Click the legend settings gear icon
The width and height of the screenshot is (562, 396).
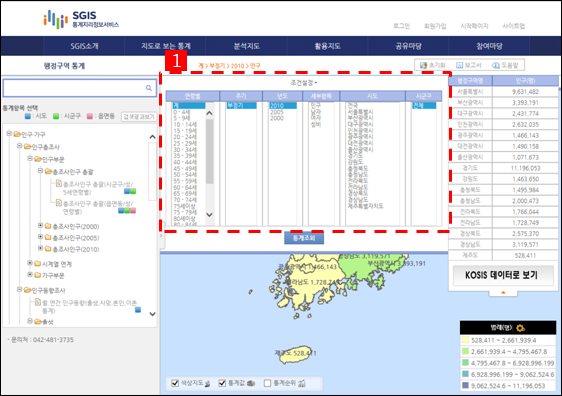(x=520, y=328)
